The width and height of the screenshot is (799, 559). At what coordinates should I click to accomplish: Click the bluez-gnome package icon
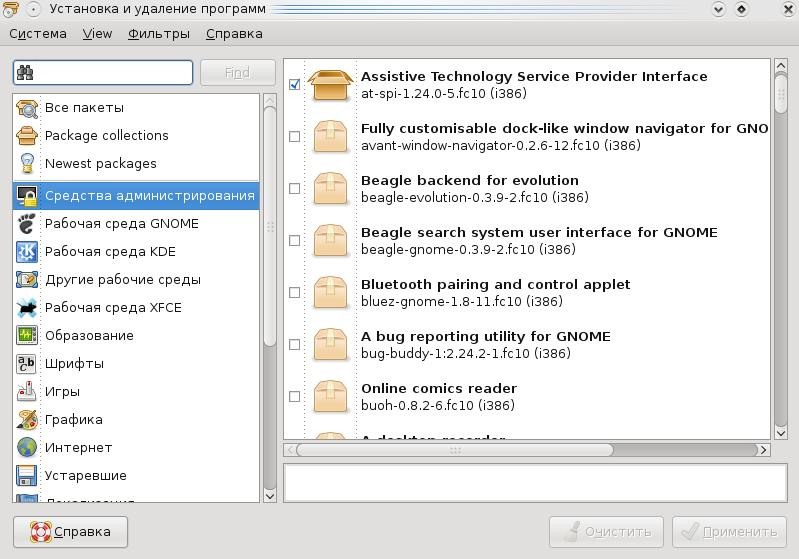[x=331, y=292]
